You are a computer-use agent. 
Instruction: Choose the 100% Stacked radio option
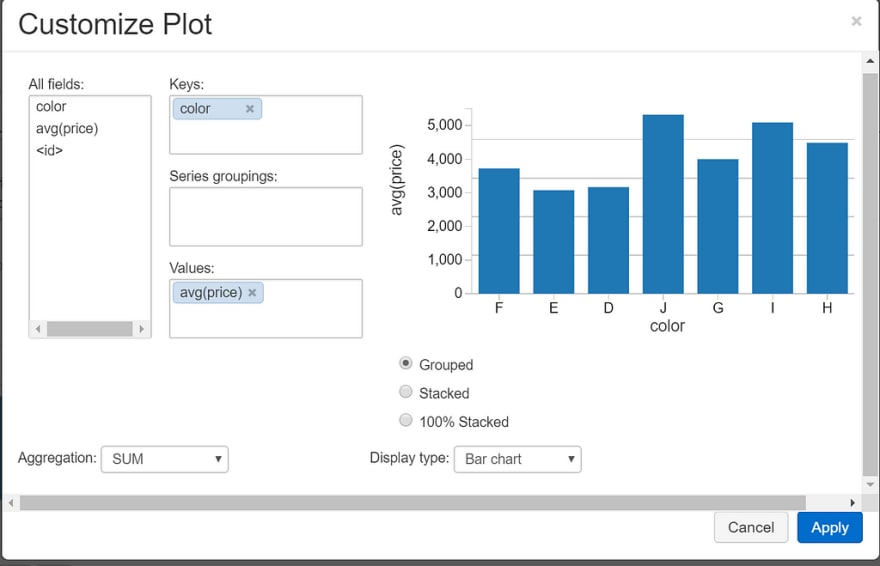pos(405,420)
